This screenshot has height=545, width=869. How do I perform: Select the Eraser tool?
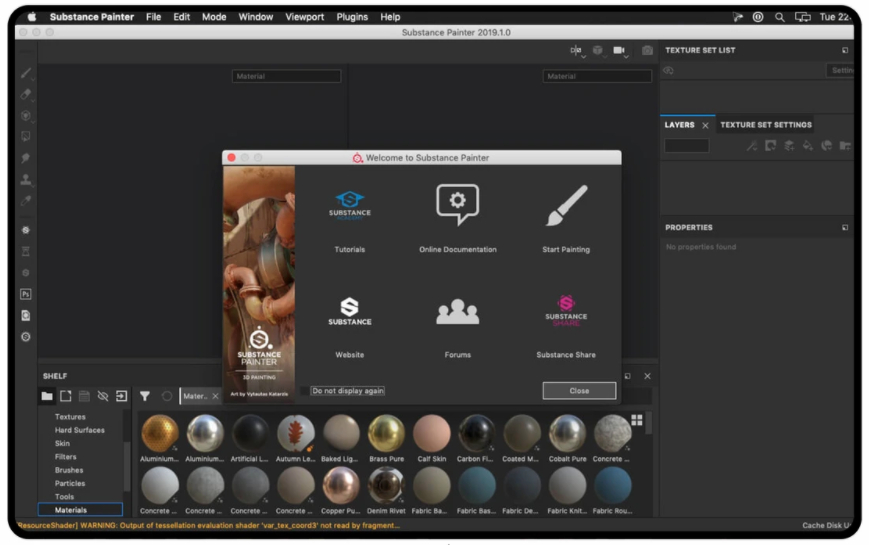(x=26, y=94)
